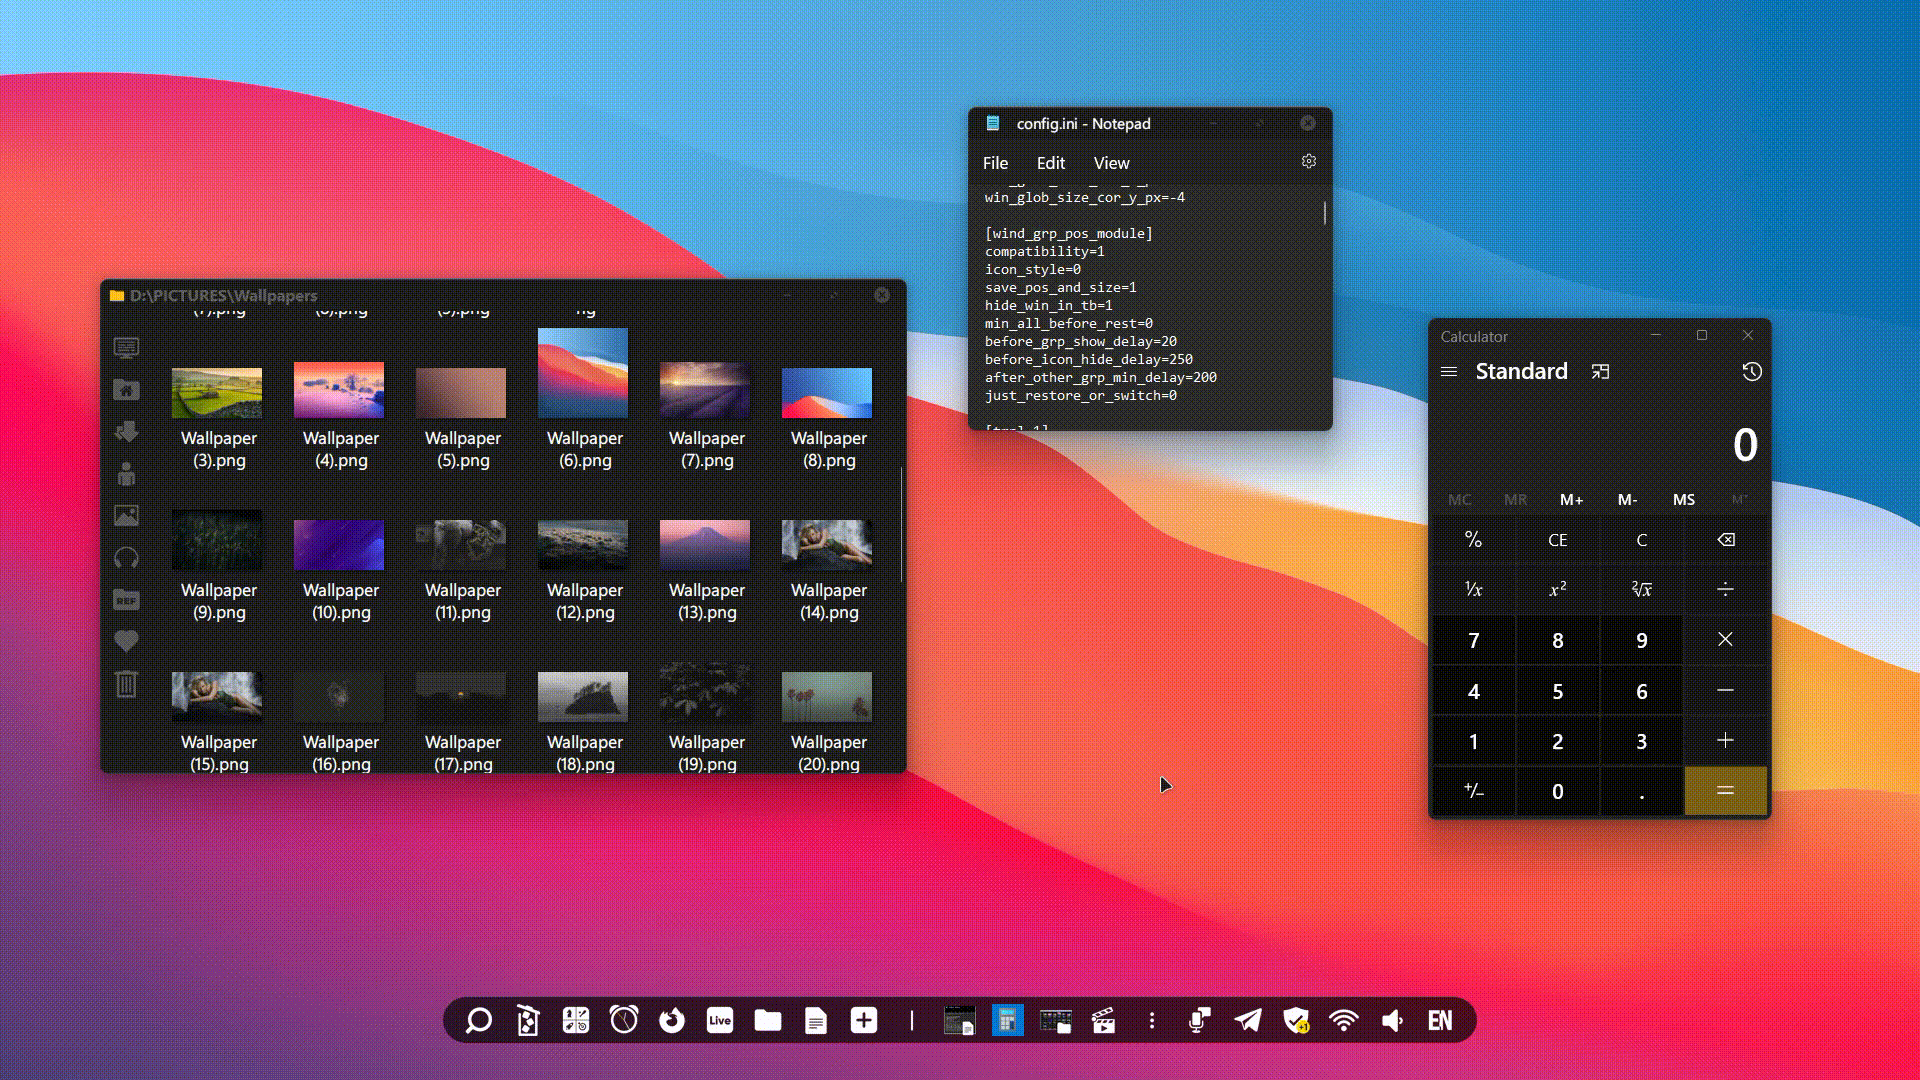Open the Notepad View menu
The width and height of the screenshot is (1920, 1080).
1111,163
